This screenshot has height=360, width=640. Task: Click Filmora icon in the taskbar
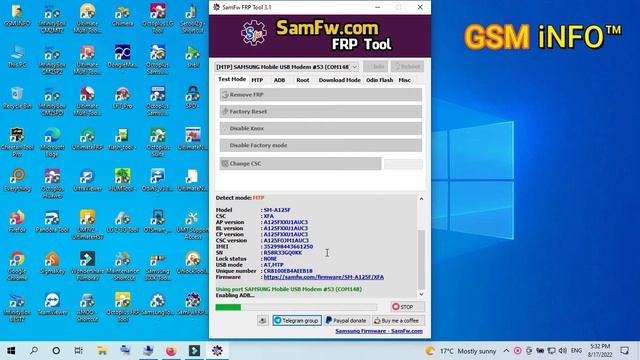click(194, 351)
